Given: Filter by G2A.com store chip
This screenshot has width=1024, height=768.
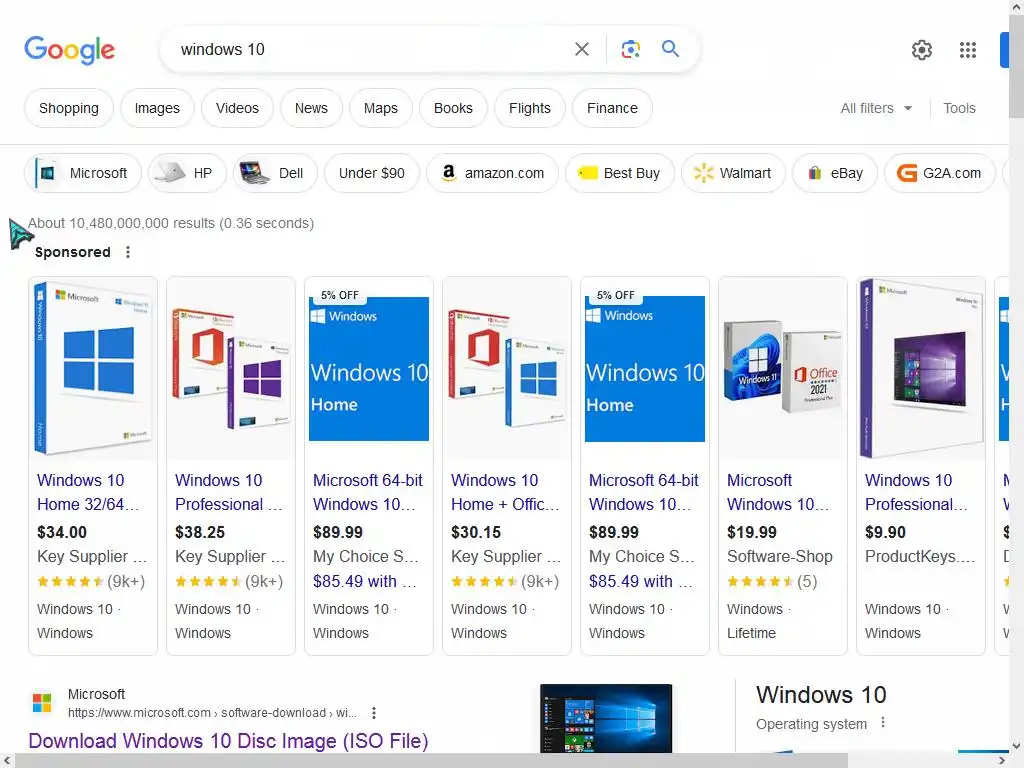Looking at the screenshot, I should pos(940,173).
